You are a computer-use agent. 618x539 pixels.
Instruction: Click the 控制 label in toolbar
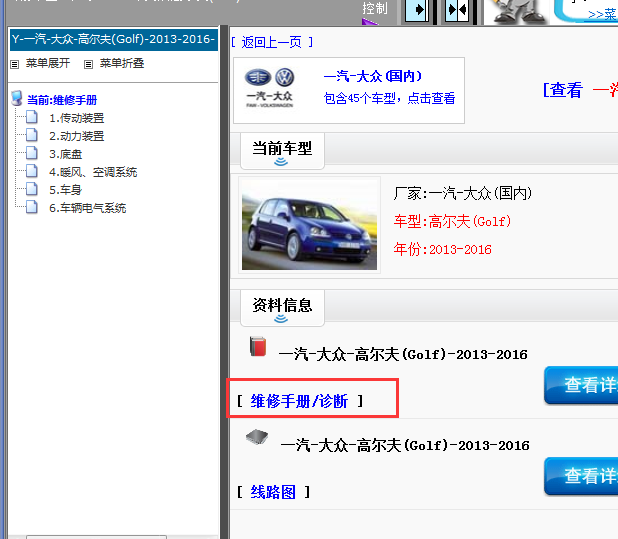(375, 8)
